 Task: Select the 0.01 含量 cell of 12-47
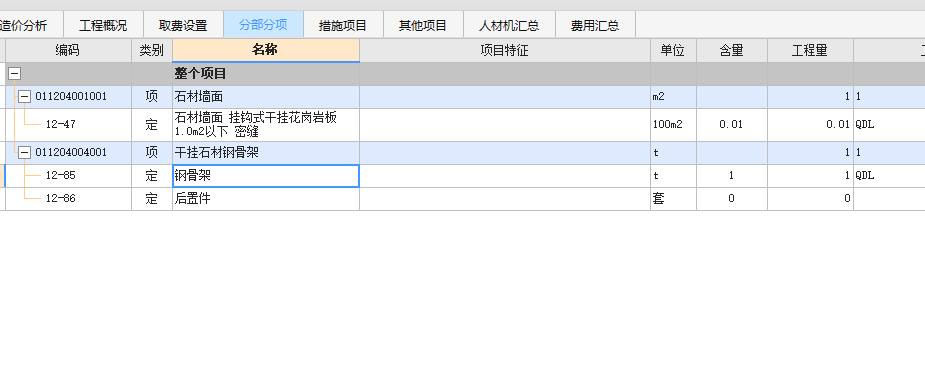click(x=732, y=125)
